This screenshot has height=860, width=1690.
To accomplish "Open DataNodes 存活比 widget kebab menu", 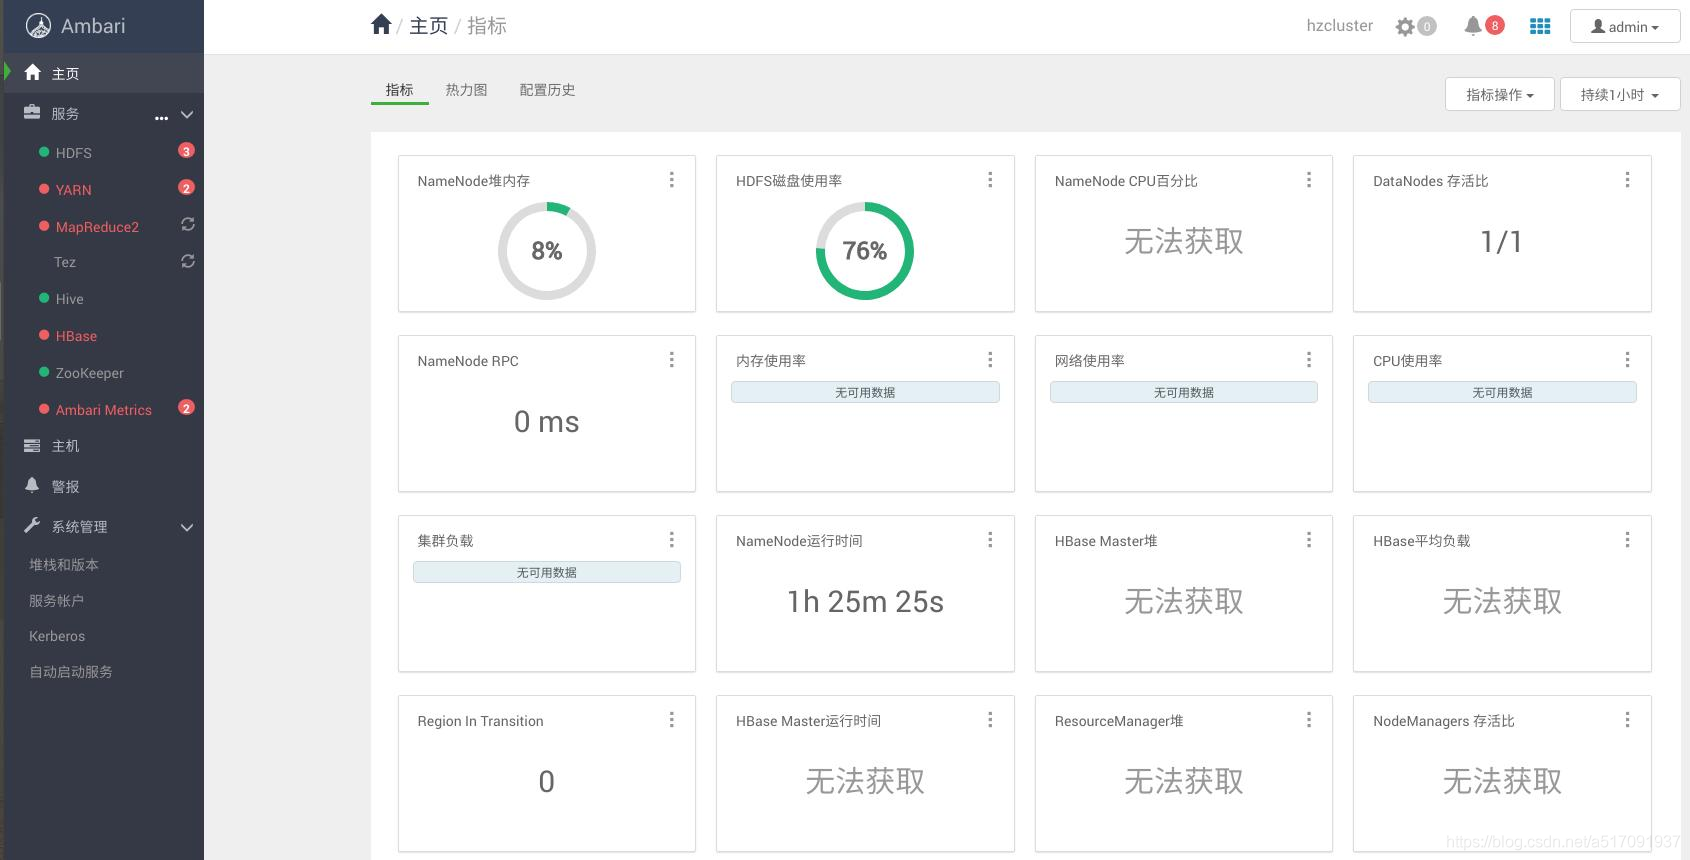I will [x=1627, y=180].
